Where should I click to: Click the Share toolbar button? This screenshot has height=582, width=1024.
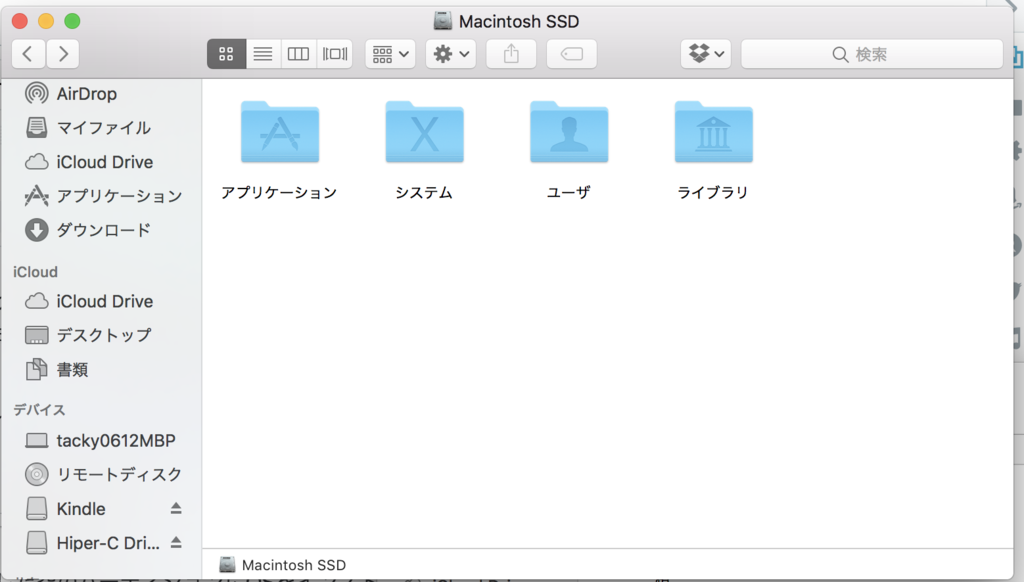511,54
